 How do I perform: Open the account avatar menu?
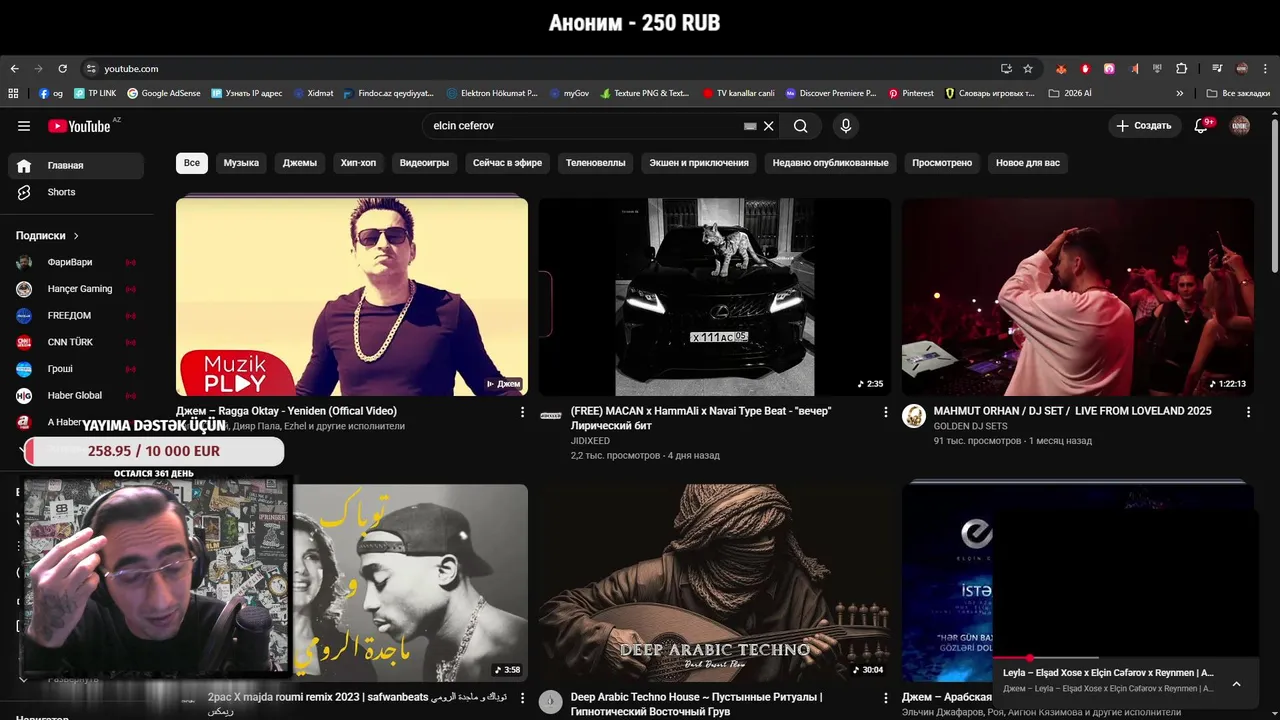(1240, 126)
